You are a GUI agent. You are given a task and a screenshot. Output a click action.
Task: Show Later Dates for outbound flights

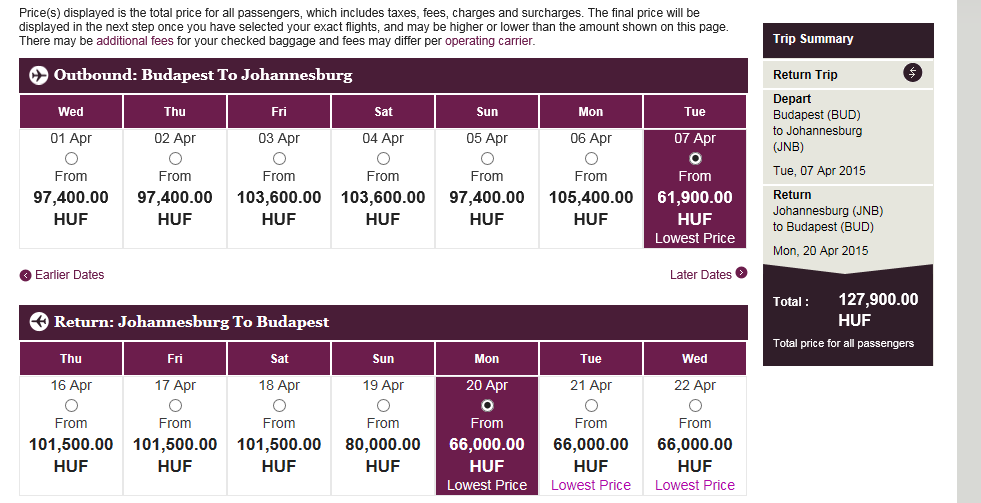[x=700, y=275]
